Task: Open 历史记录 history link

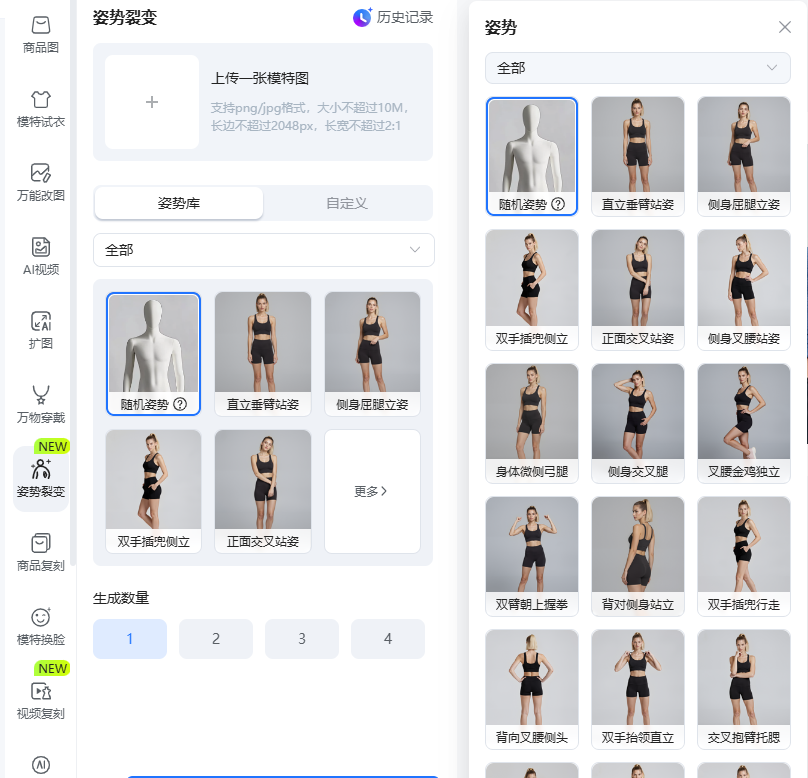Action: click(x=394, y=17)
